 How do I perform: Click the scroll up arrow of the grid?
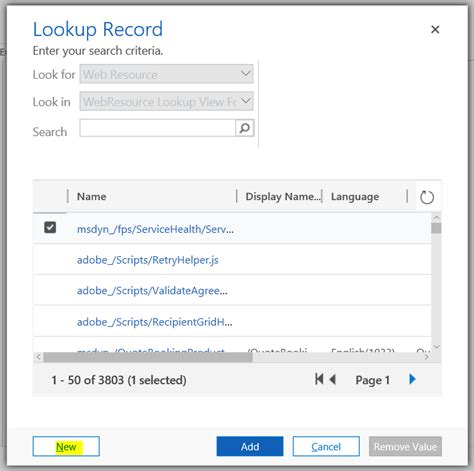[x=436, y=218]
